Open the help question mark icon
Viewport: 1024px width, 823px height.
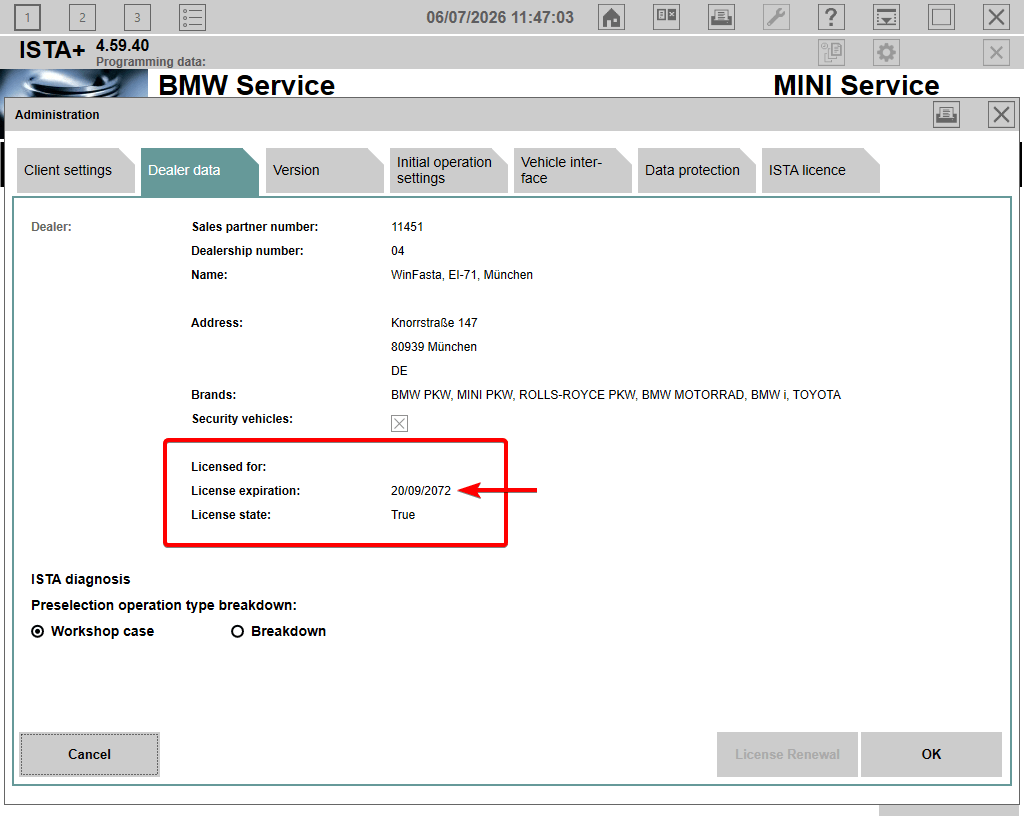(831, 17)
